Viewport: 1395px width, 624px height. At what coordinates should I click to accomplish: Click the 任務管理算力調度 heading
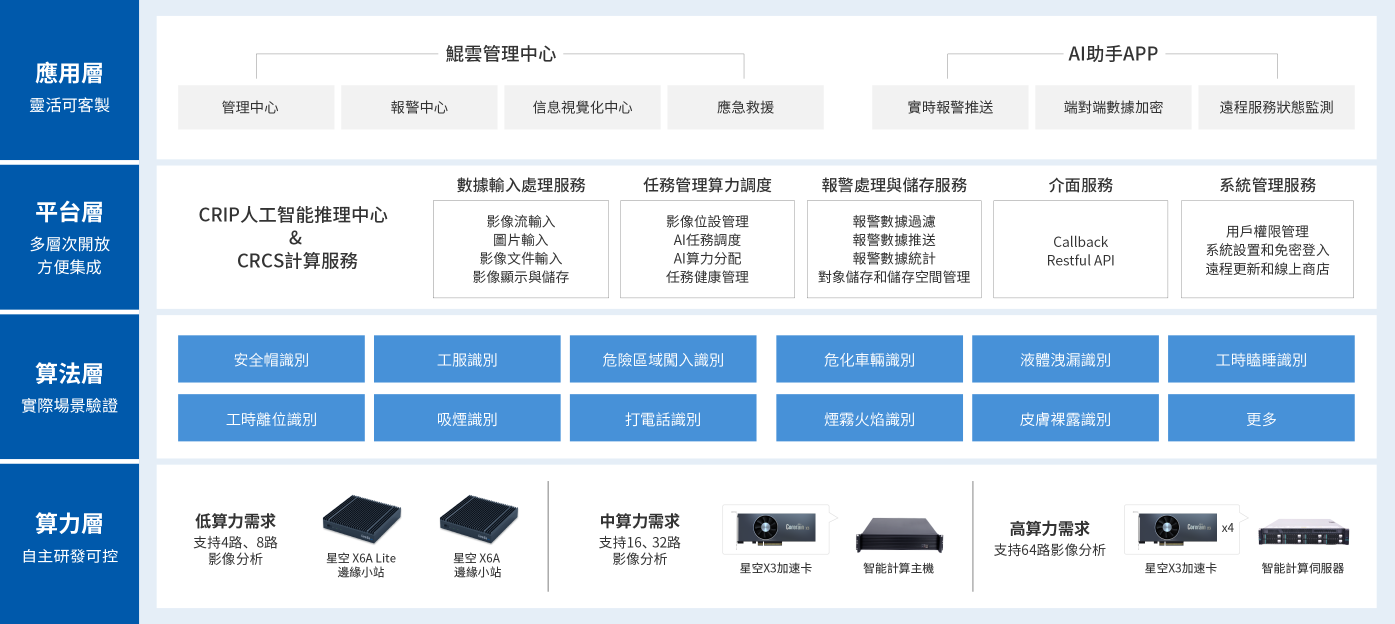708,185
